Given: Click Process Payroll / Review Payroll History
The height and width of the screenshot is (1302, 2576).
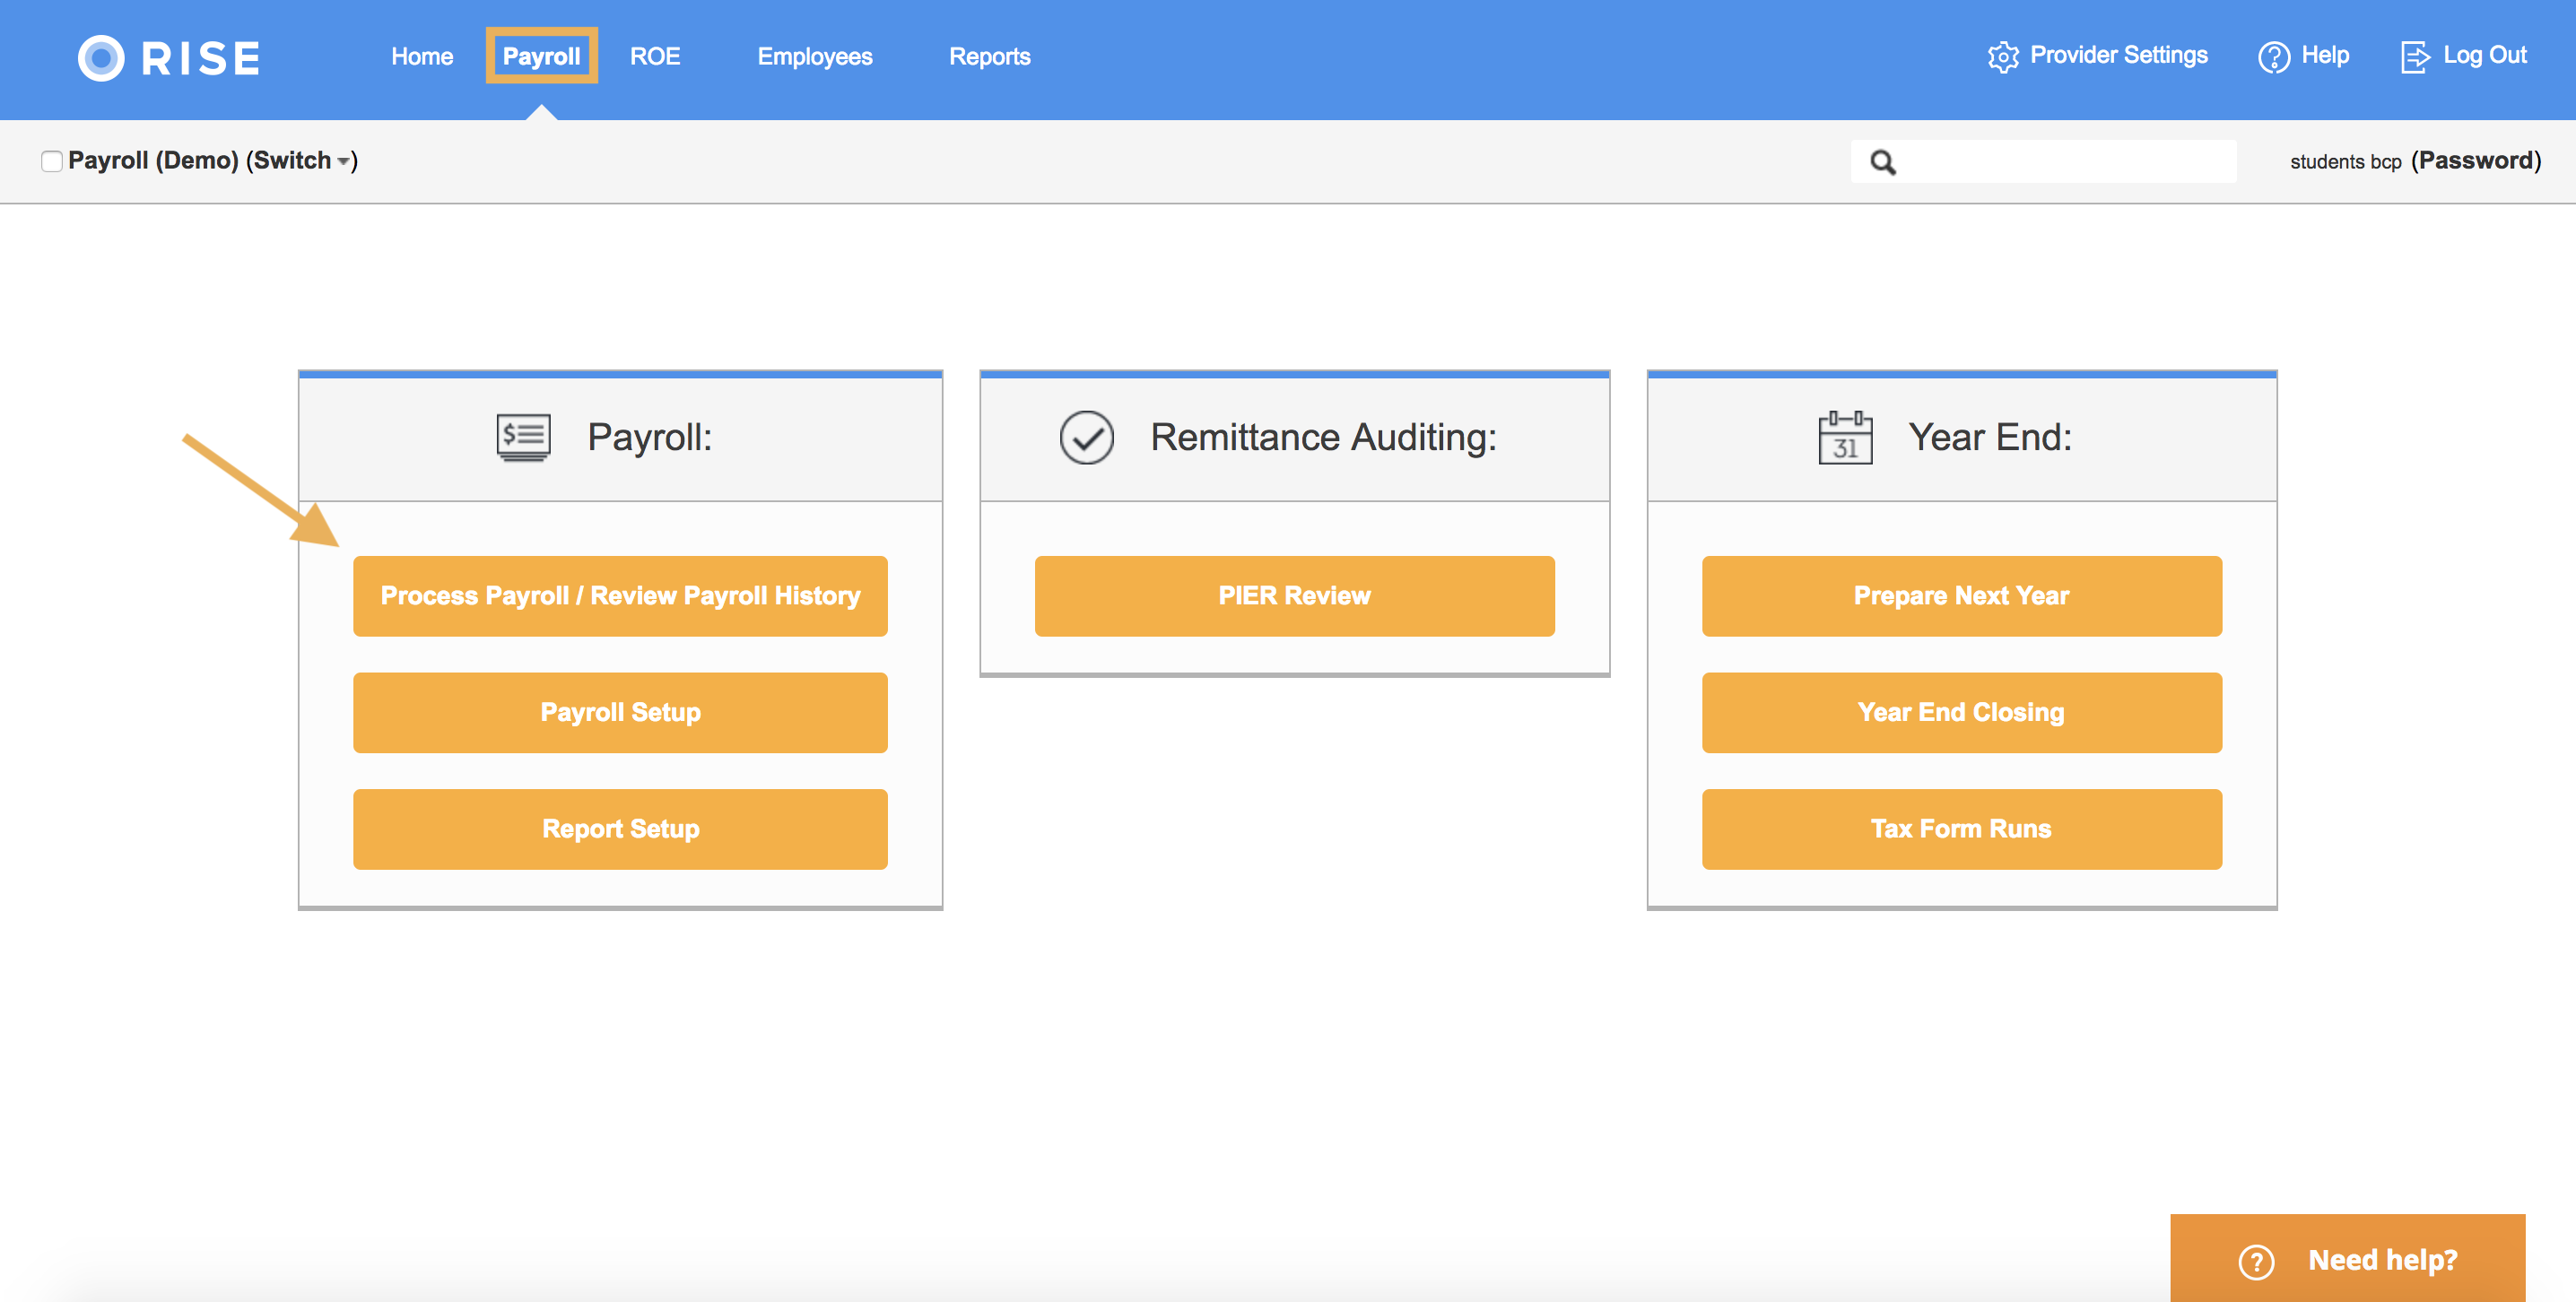Looking at the screenshot, I should 620,596.
